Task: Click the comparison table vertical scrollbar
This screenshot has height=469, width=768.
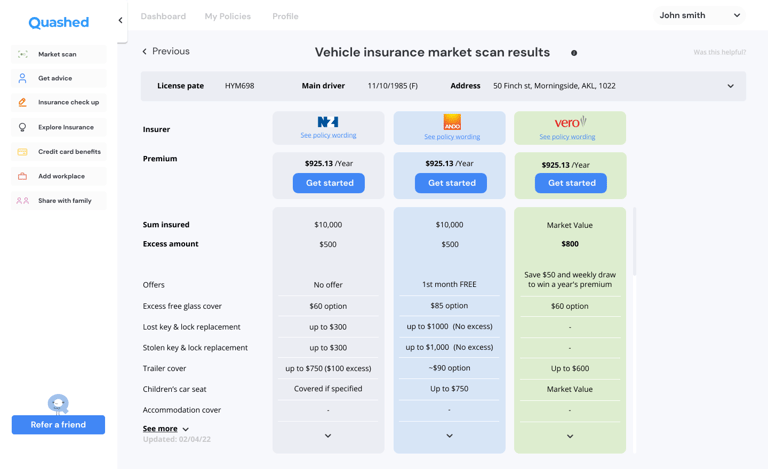Action: [635, 242]
